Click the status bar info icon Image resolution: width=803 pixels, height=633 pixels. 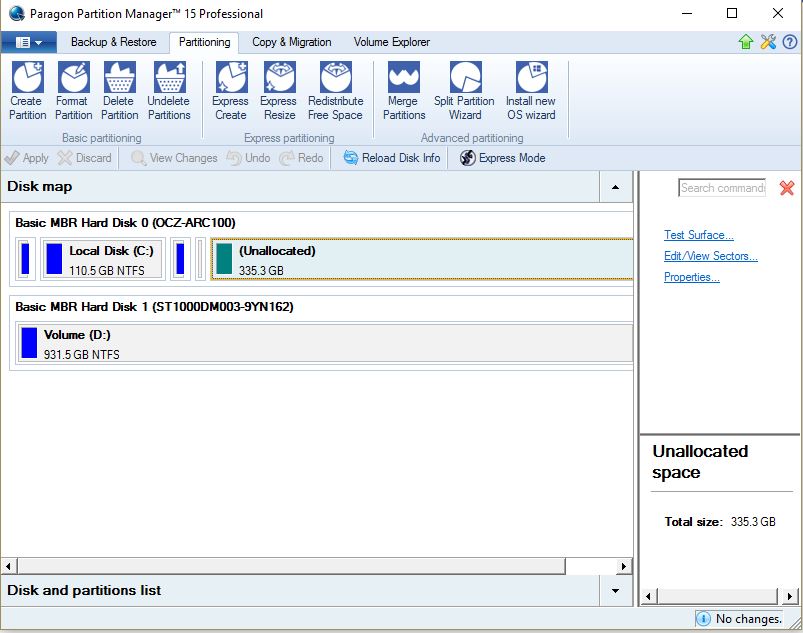pyautogui.click(x=704, y=619)
